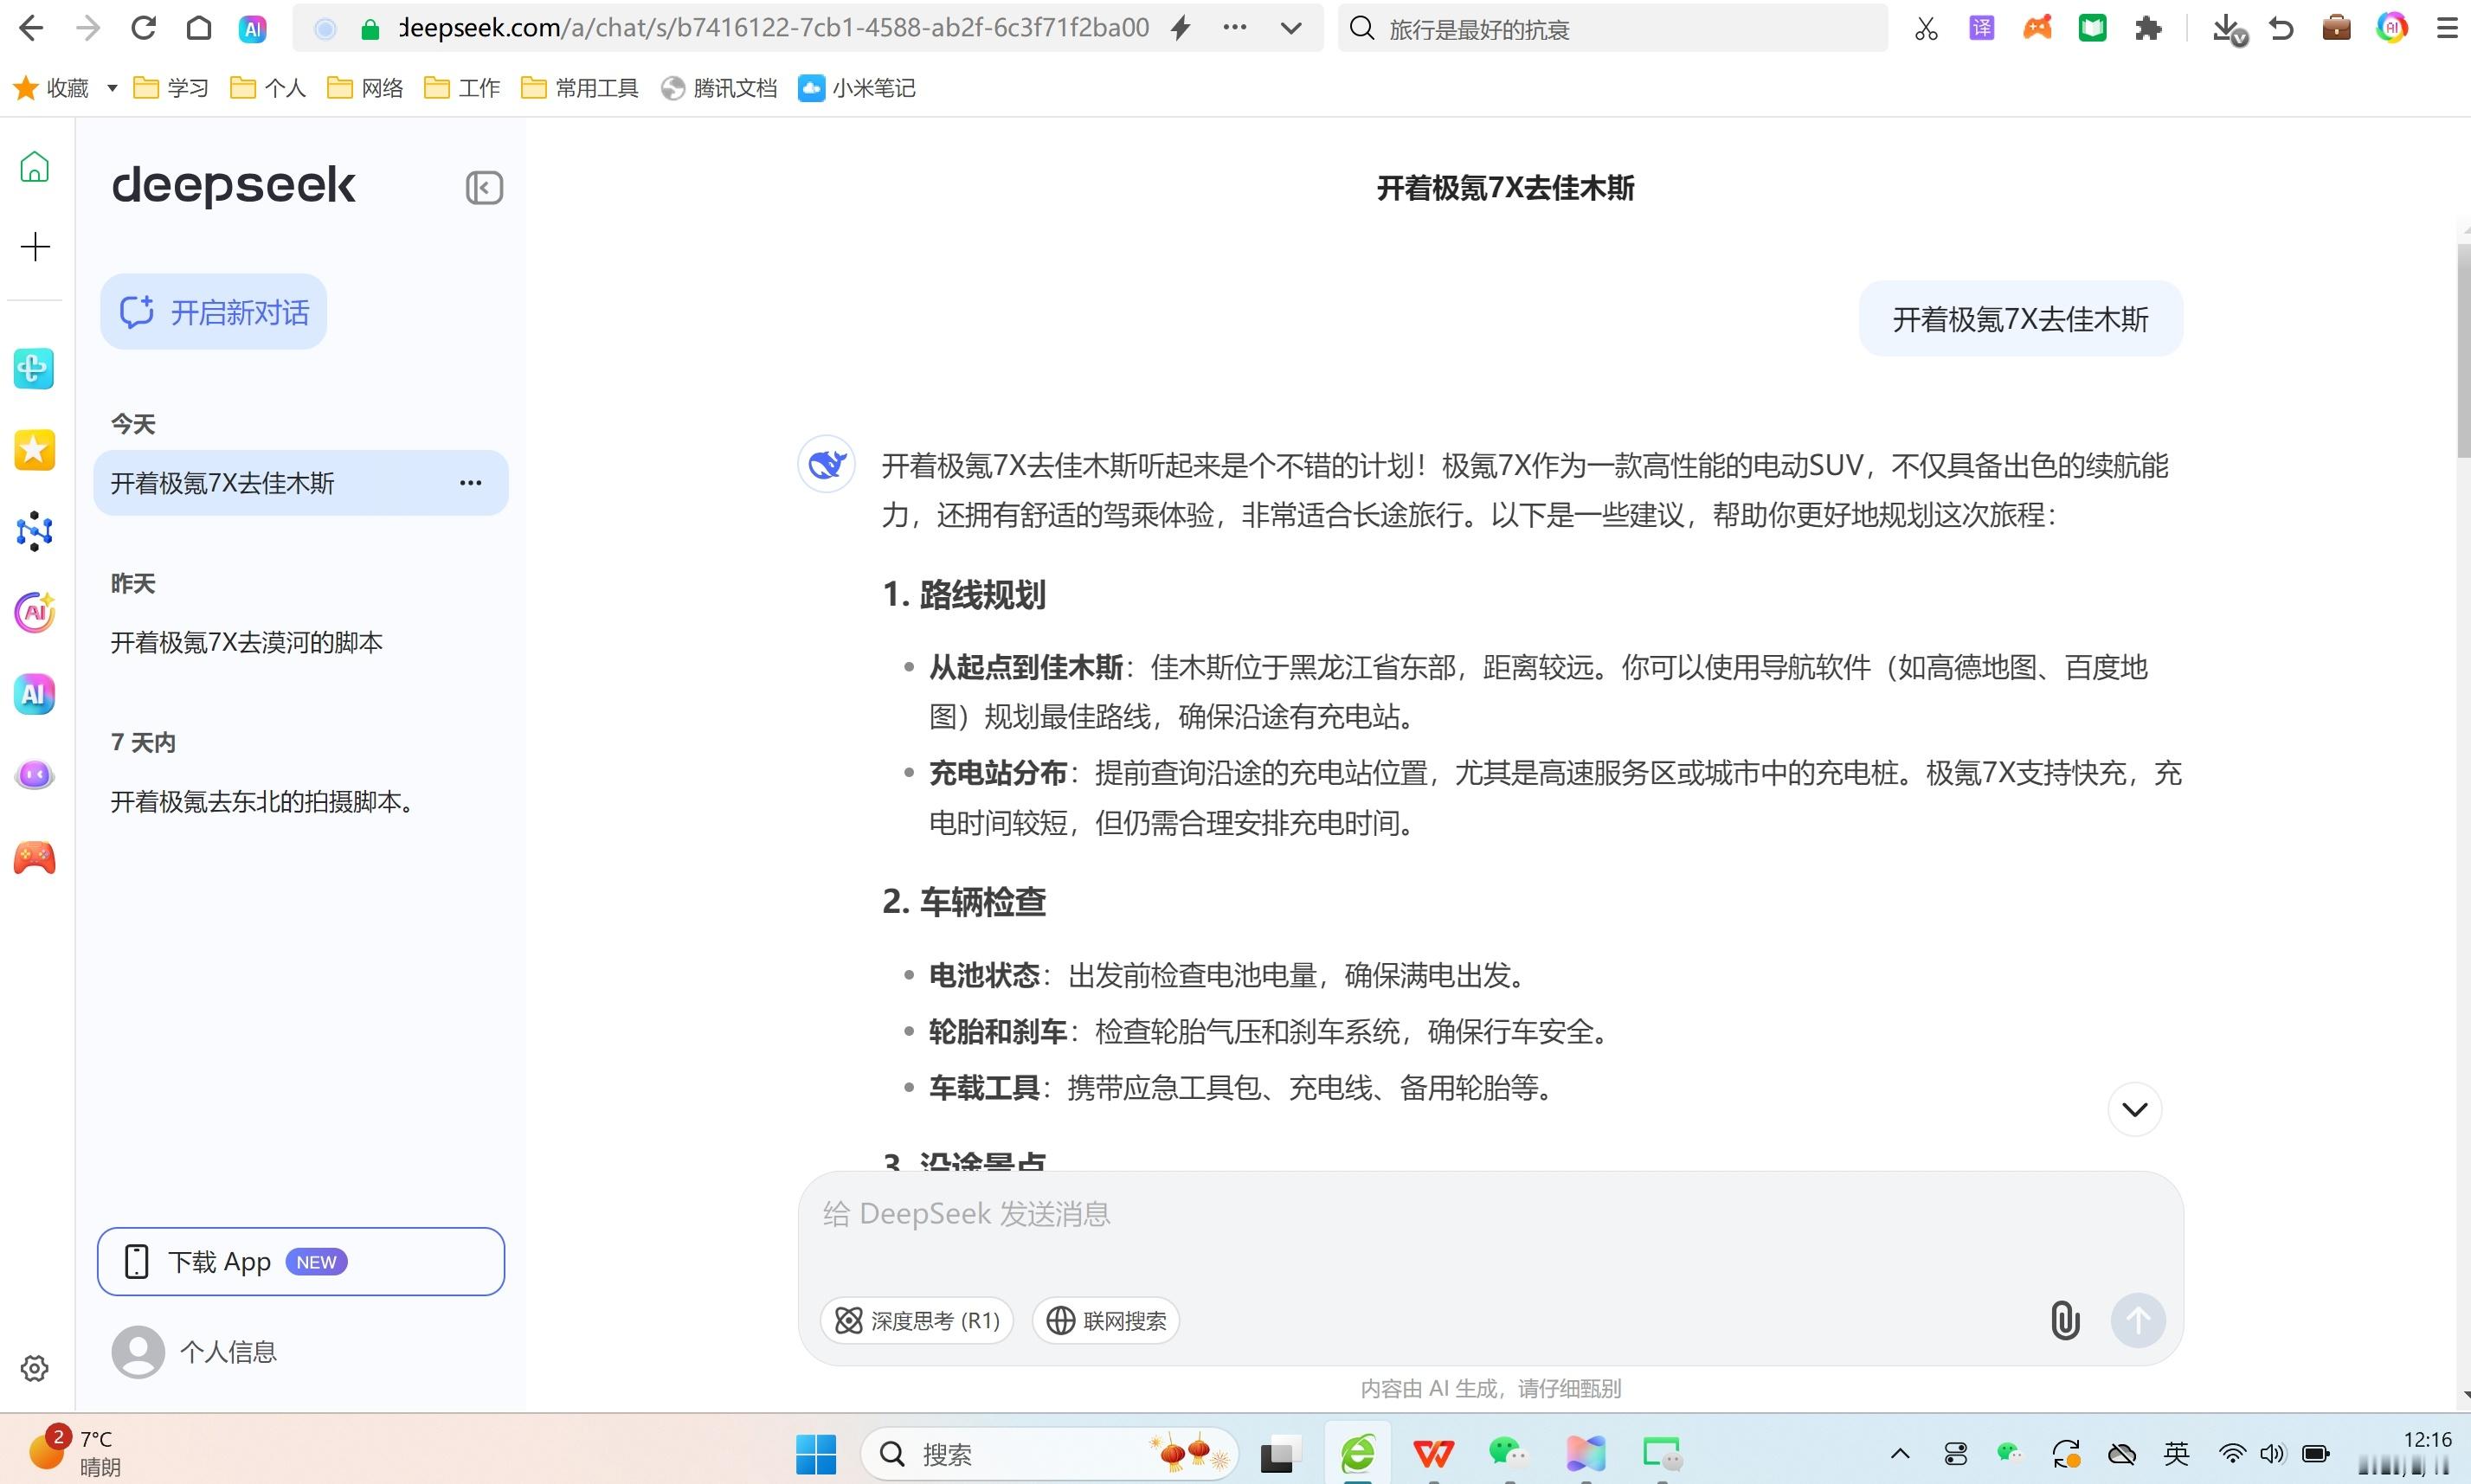Open the yellow star favorites sidebar icon
The width and height of the screenshot is (2471, 1484).
coord(35,450)
